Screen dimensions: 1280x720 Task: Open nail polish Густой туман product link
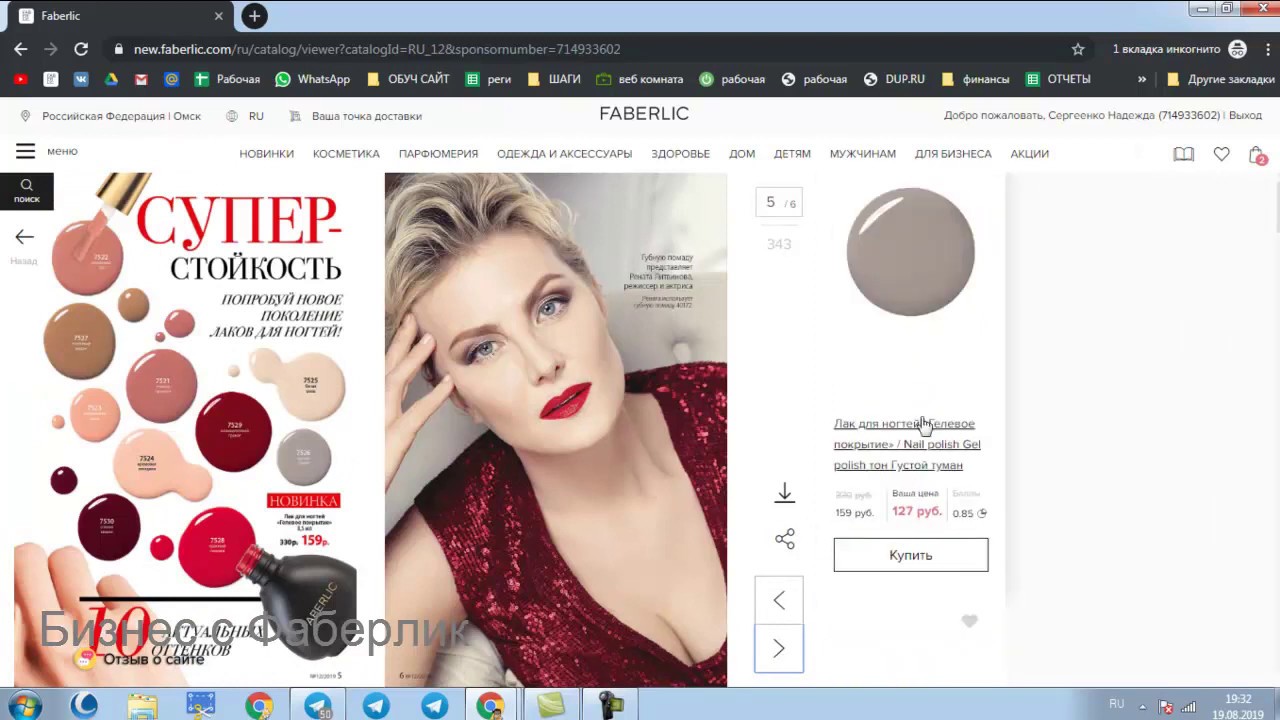907,444
